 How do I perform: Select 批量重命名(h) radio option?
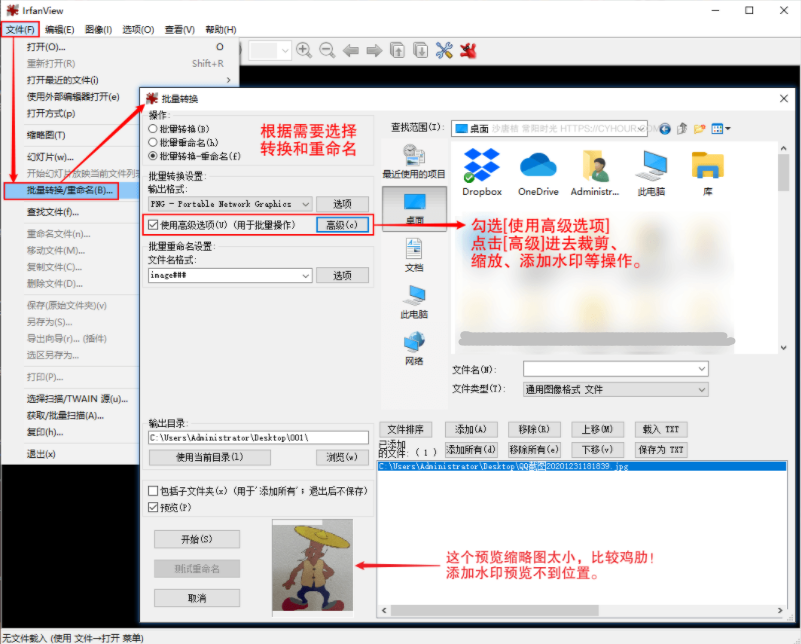[x=183, y=142]
